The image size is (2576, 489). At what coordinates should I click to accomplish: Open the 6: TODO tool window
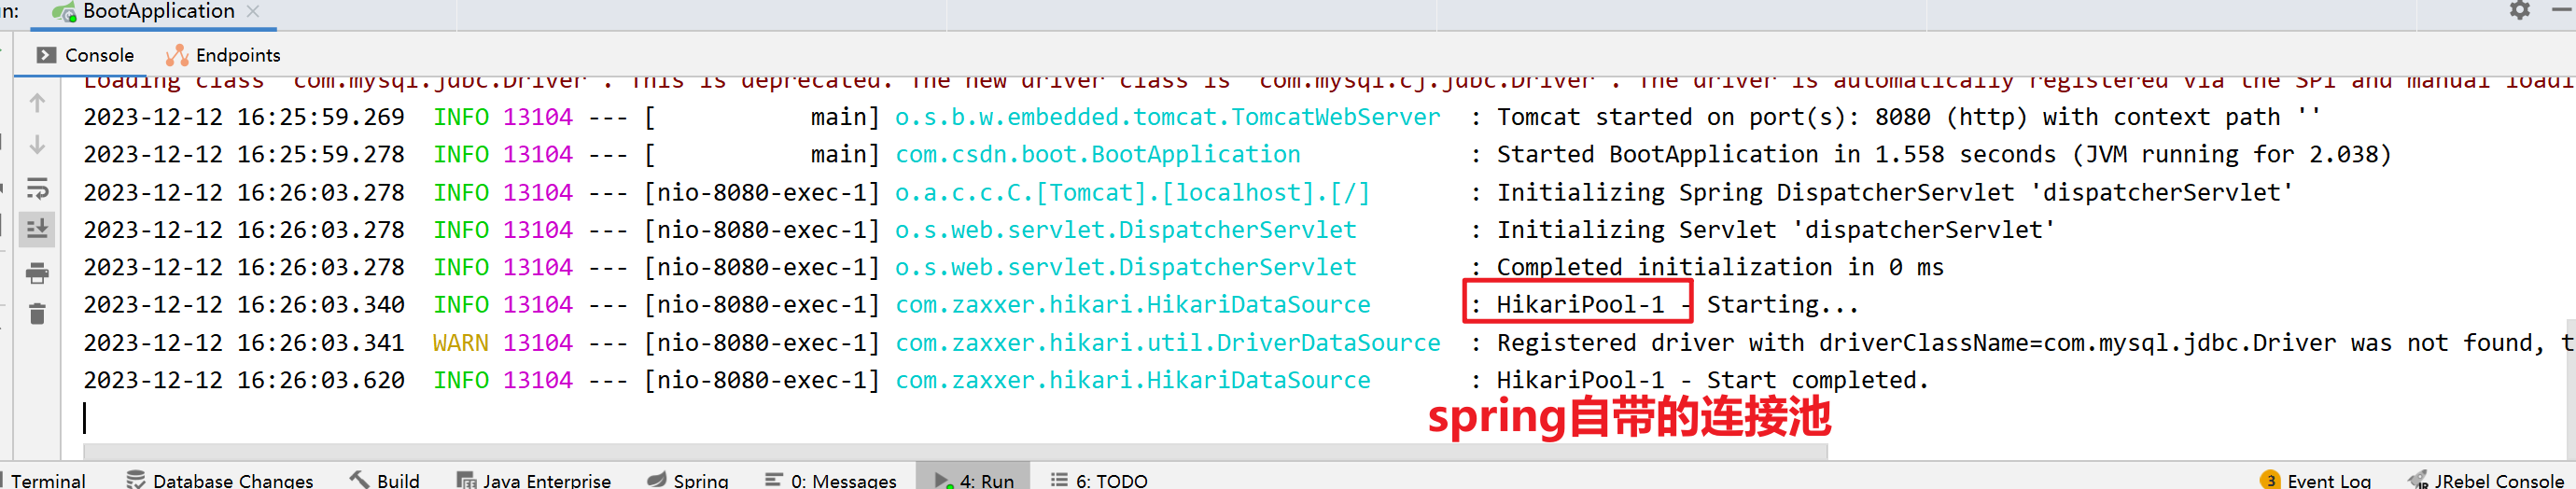1099,480
